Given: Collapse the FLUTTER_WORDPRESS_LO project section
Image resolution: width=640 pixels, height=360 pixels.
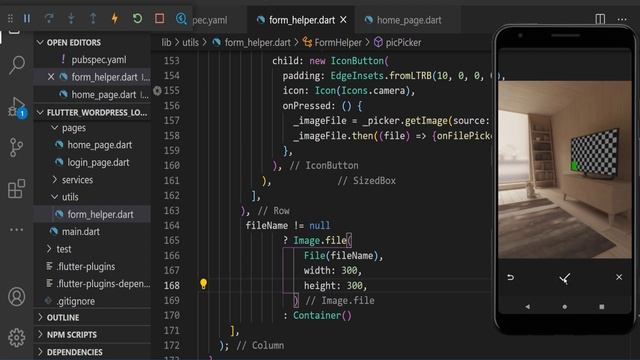Looking at the screenshot, I should [x=40, y=112].
